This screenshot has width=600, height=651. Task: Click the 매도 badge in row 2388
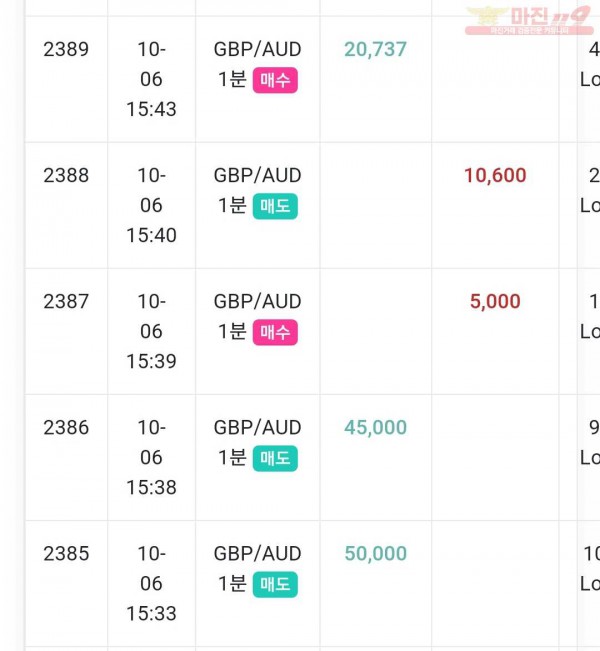[x=275, y=206]
